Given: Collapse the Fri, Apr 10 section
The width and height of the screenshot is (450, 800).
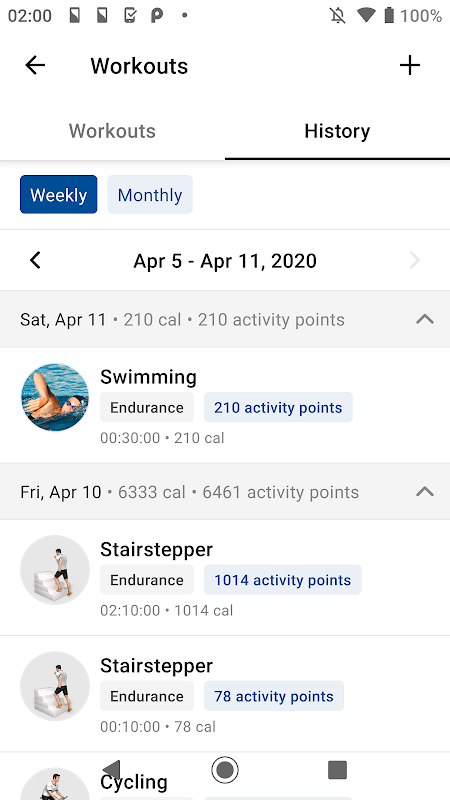Looking at the screenshot, I should tap(424, 492).
